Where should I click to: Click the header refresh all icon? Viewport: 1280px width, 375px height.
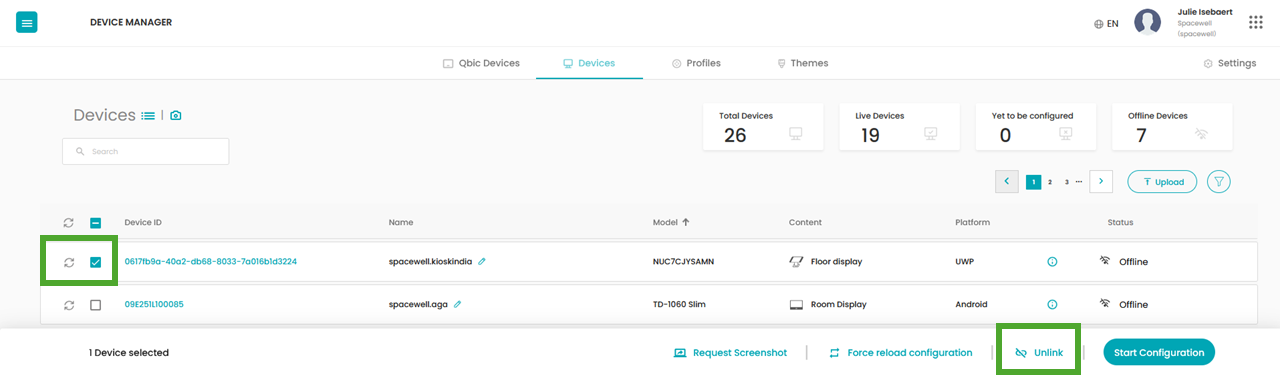69,222
